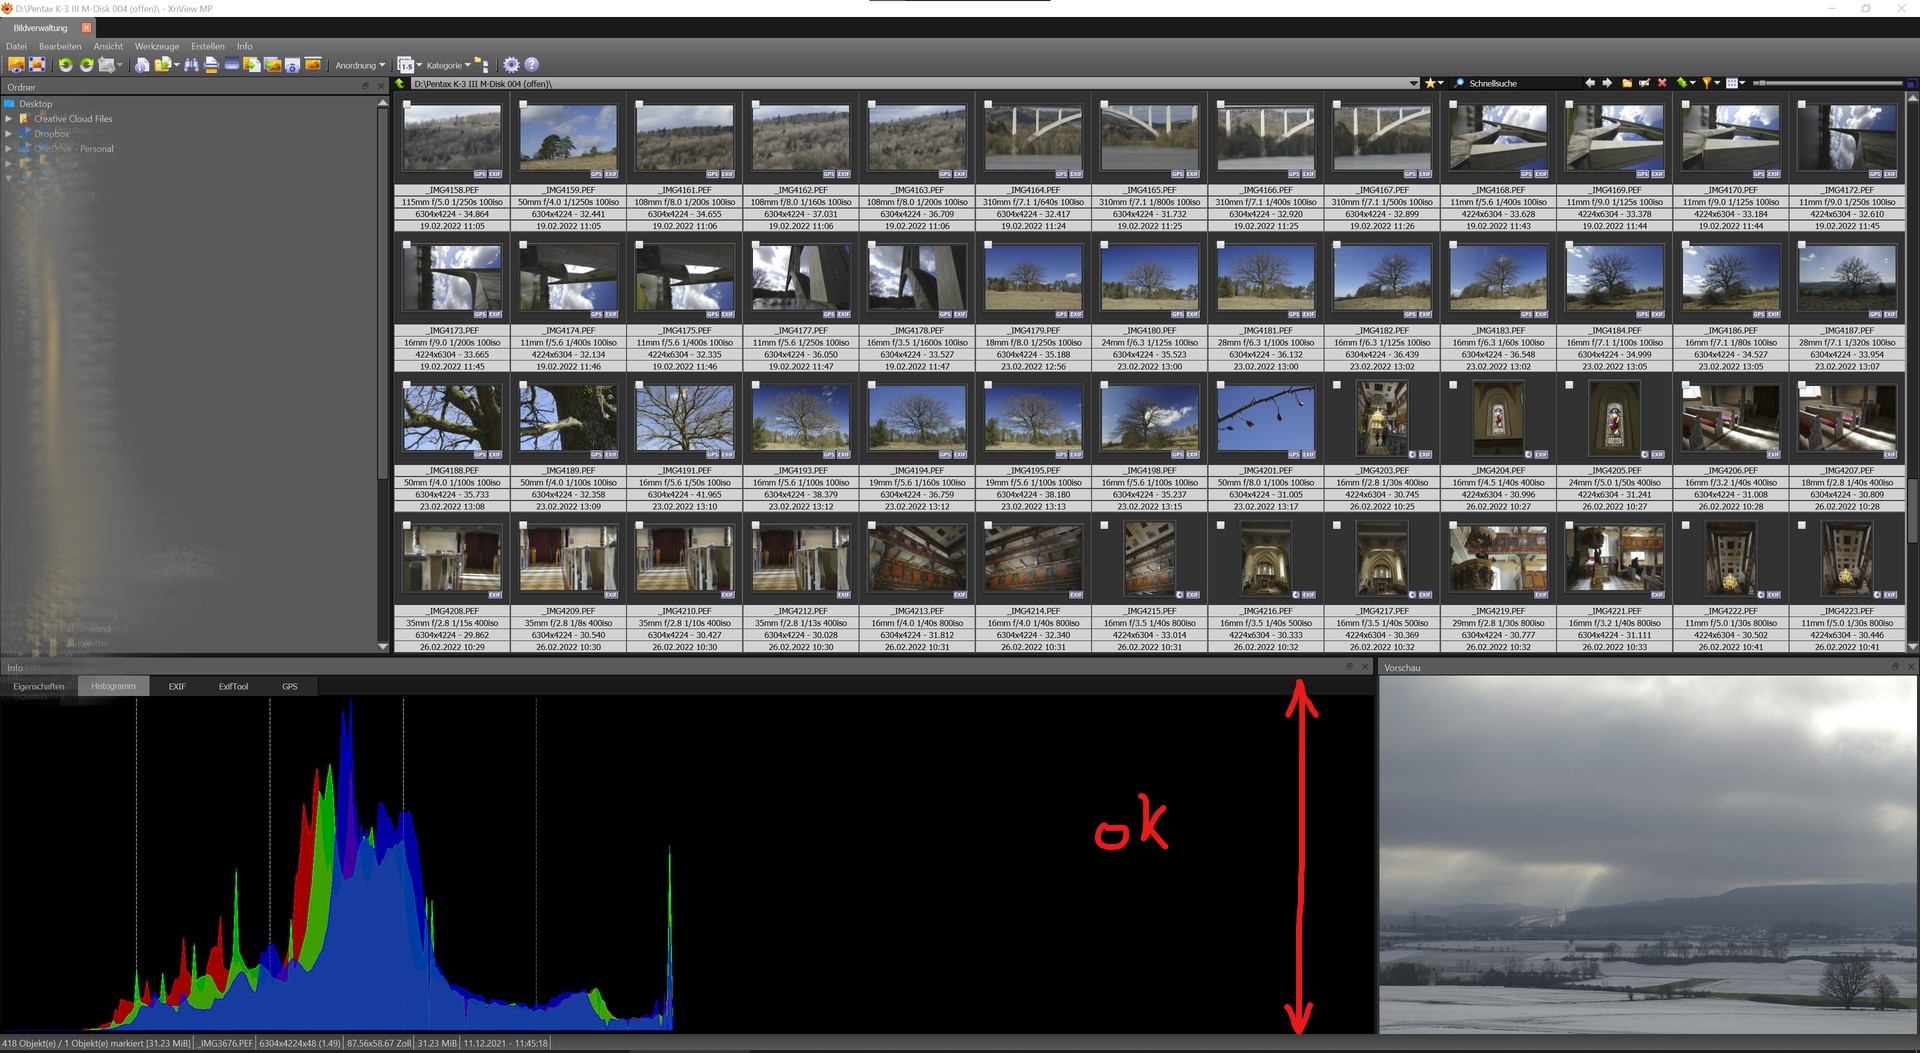Viewport: 1920px width, 1053px height.
Task: Click the binoculars search icon
Action: pos(190,65)
